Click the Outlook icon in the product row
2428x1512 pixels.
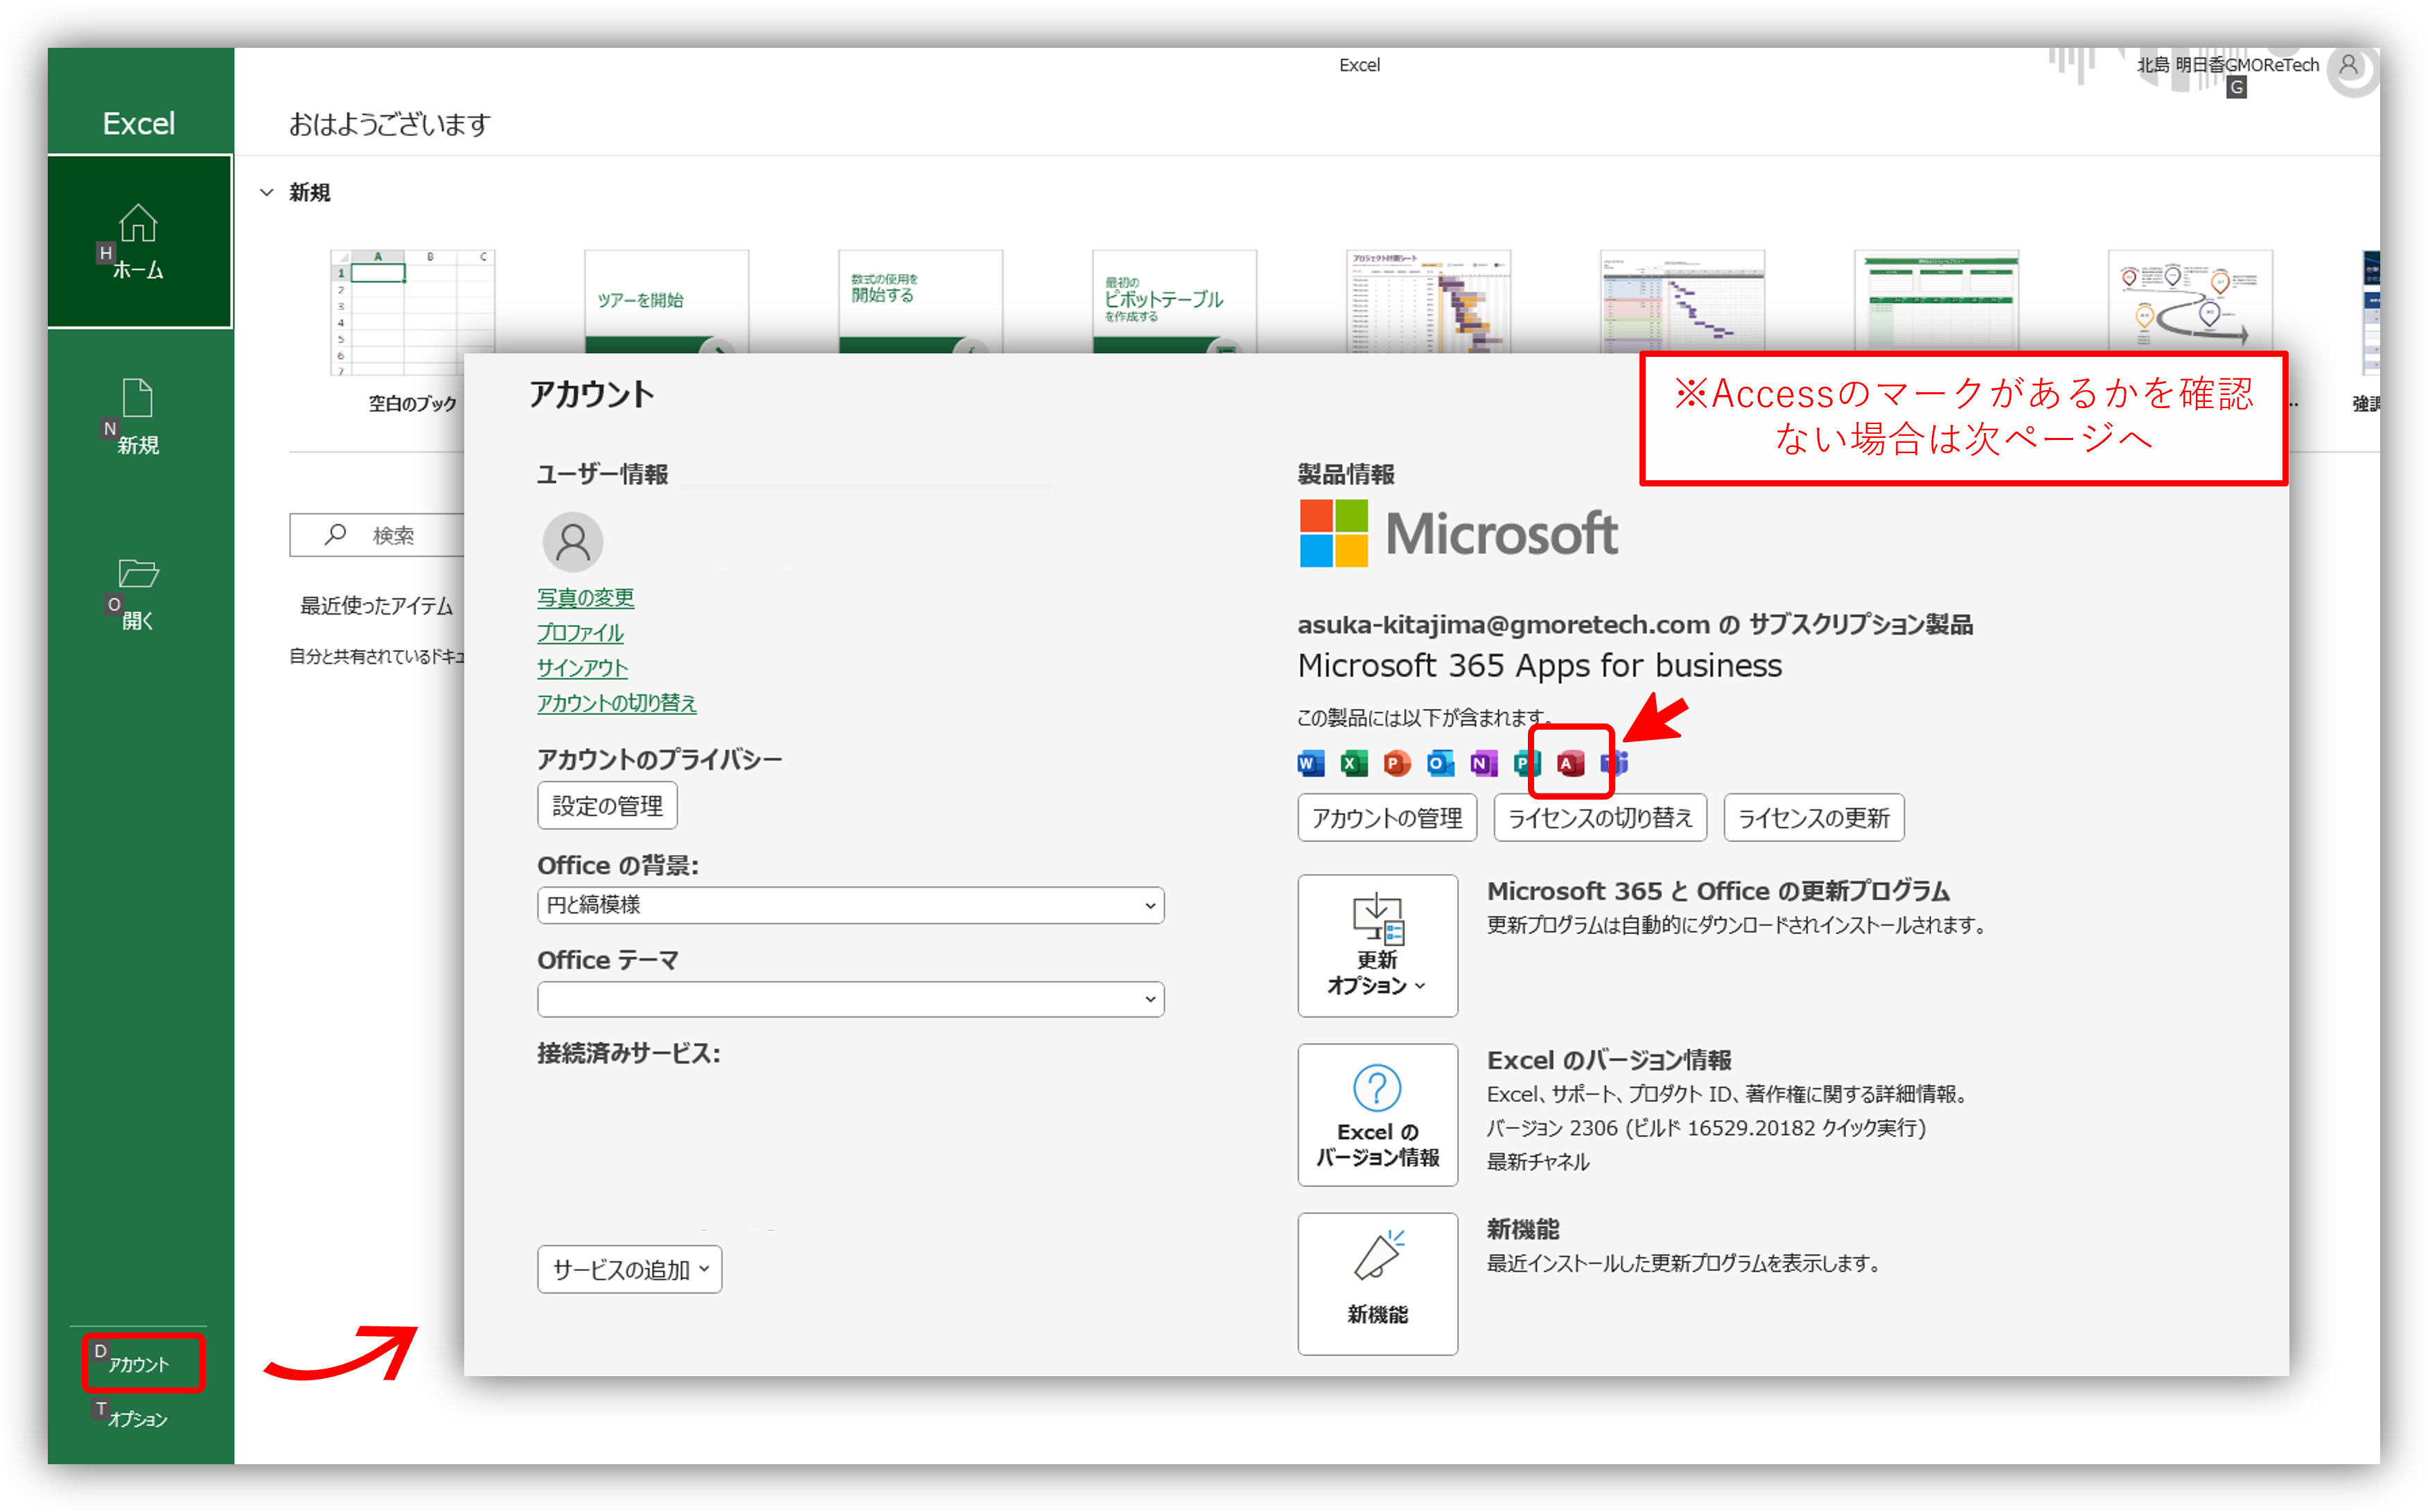click(x=1440, y=763)
